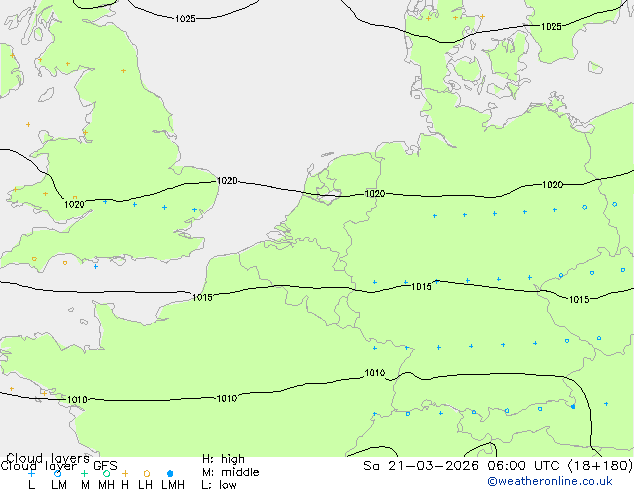634x490 pixels.
Task: Click the 1020 label off East Anglia coast
Action: click(x=227, y=181)
